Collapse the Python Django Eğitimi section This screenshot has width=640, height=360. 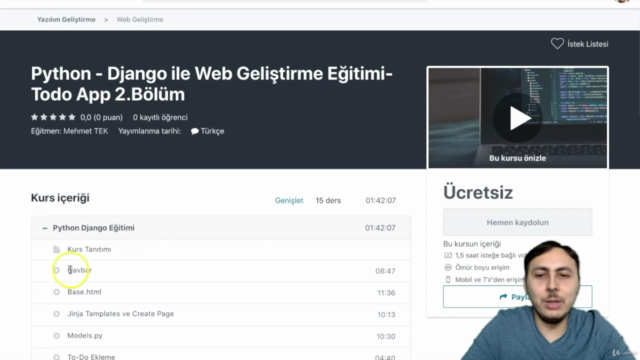45,228
